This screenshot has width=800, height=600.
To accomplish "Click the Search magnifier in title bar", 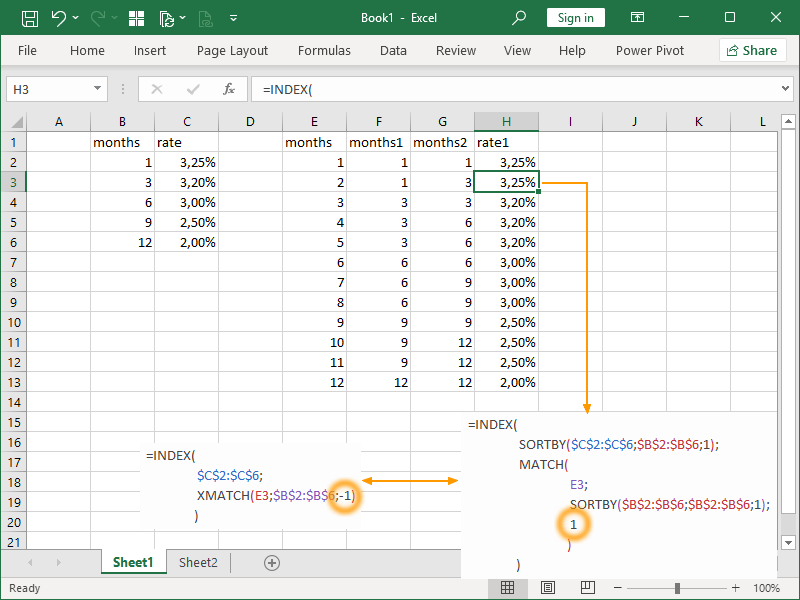I will (x=519, y=18).
